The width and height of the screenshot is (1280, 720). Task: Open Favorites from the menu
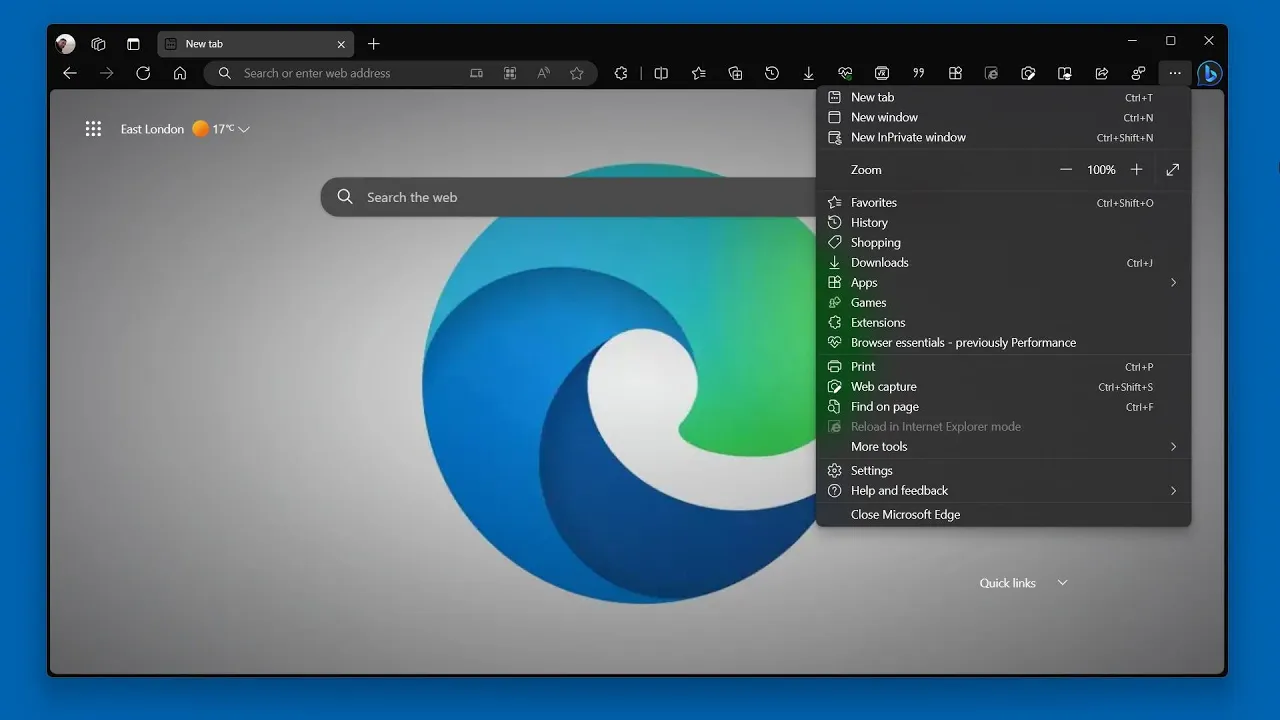click(x=1003, y=202)
